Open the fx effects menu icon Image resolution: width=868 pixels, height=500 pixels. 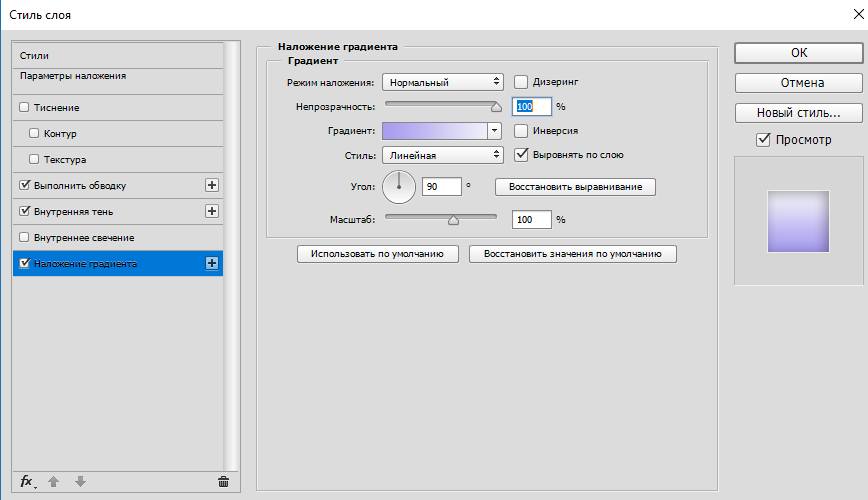coord(27,481)
